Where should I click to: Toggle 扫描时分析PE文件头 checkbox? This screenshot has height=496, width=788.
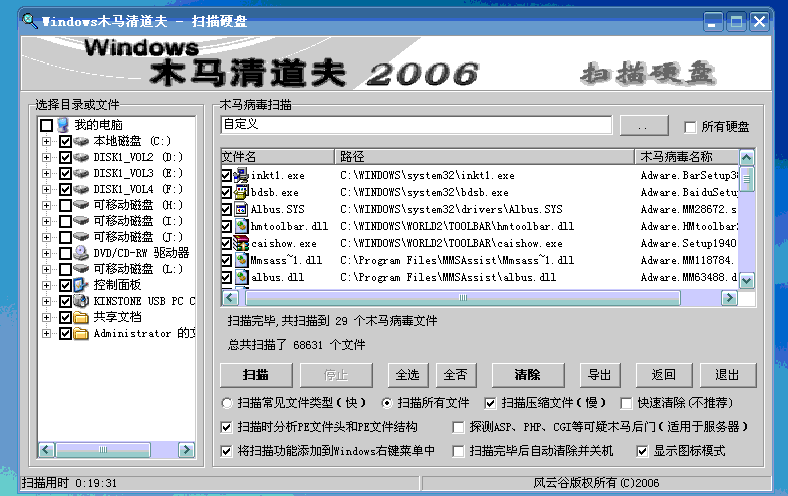[227, 427]
